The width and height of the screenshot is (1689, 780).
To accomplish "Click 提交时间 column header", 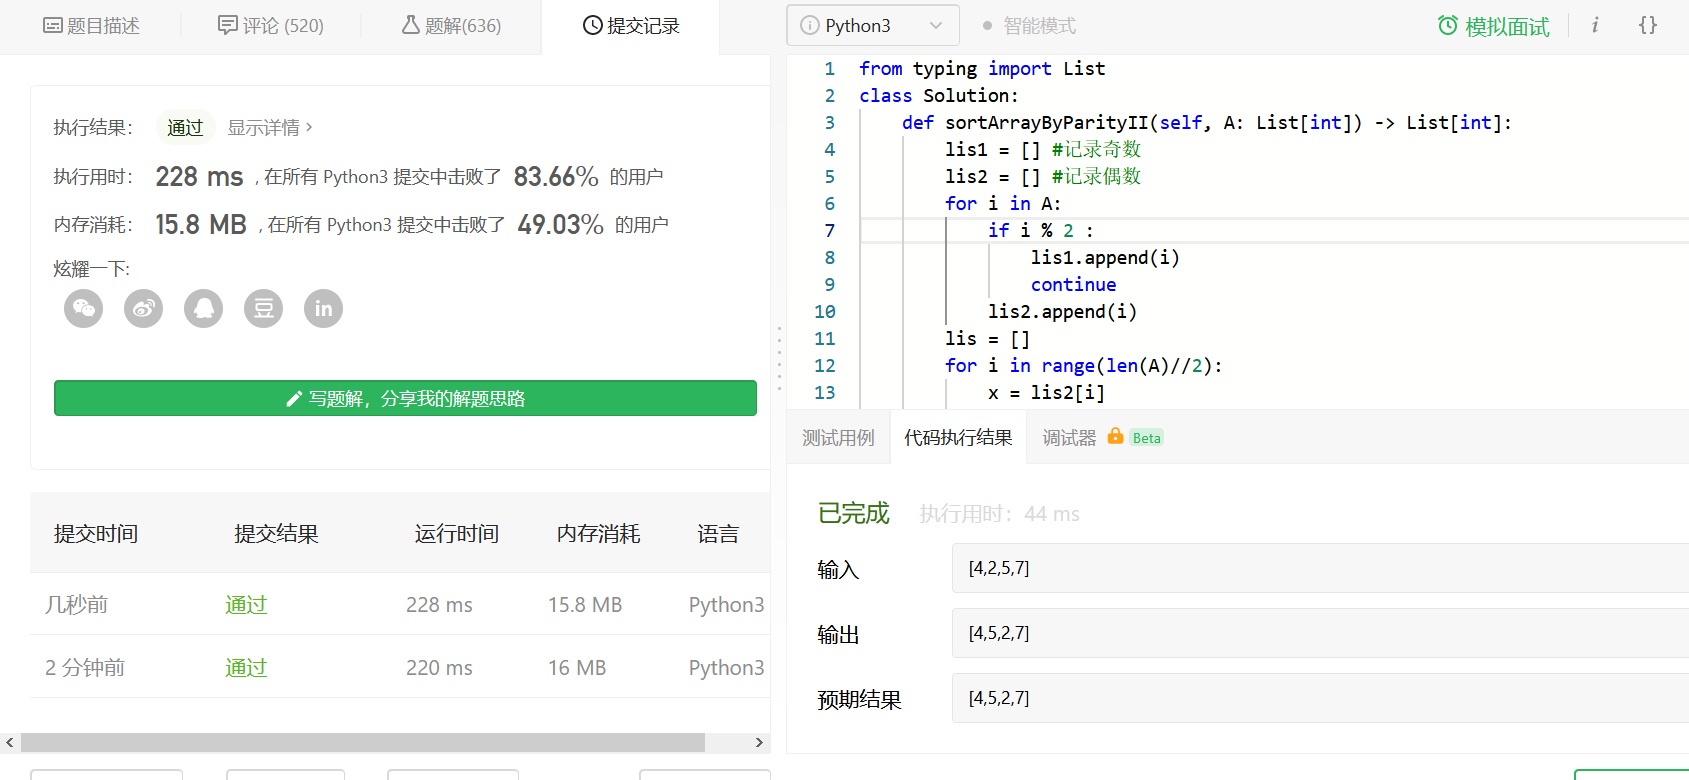I will tap(96, 533).
